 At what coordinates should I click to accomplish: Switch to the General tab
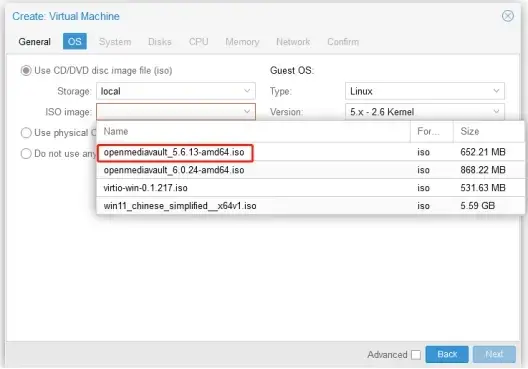pos(35,42)
